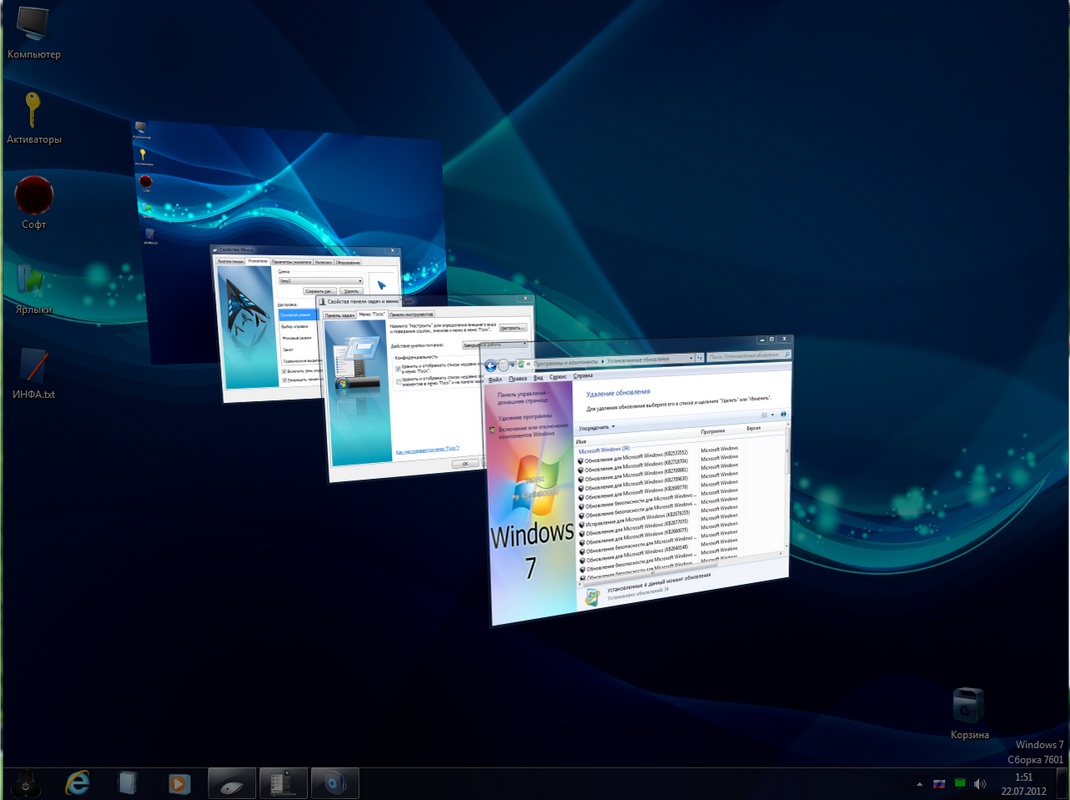
Task: Click the Программы и компоненты breadcrumb
Action: point(566,362)
